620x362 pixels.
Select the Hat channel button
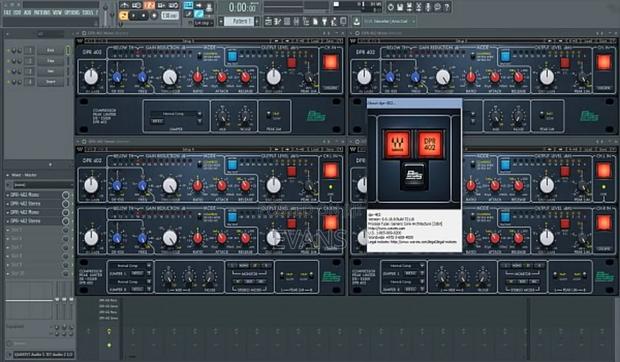coord(51,72)
